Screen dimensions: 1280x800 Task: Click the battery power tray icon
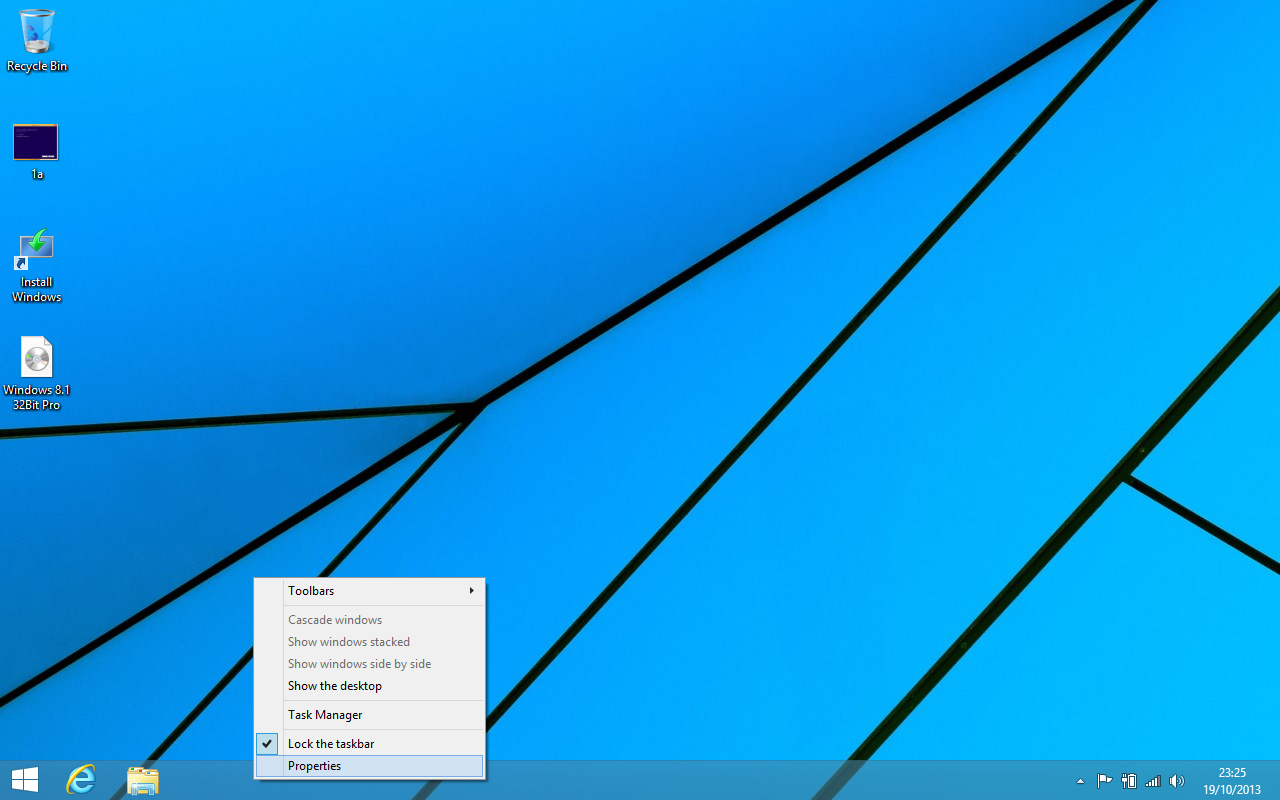pyautogui.click(x=1129, y=781)
